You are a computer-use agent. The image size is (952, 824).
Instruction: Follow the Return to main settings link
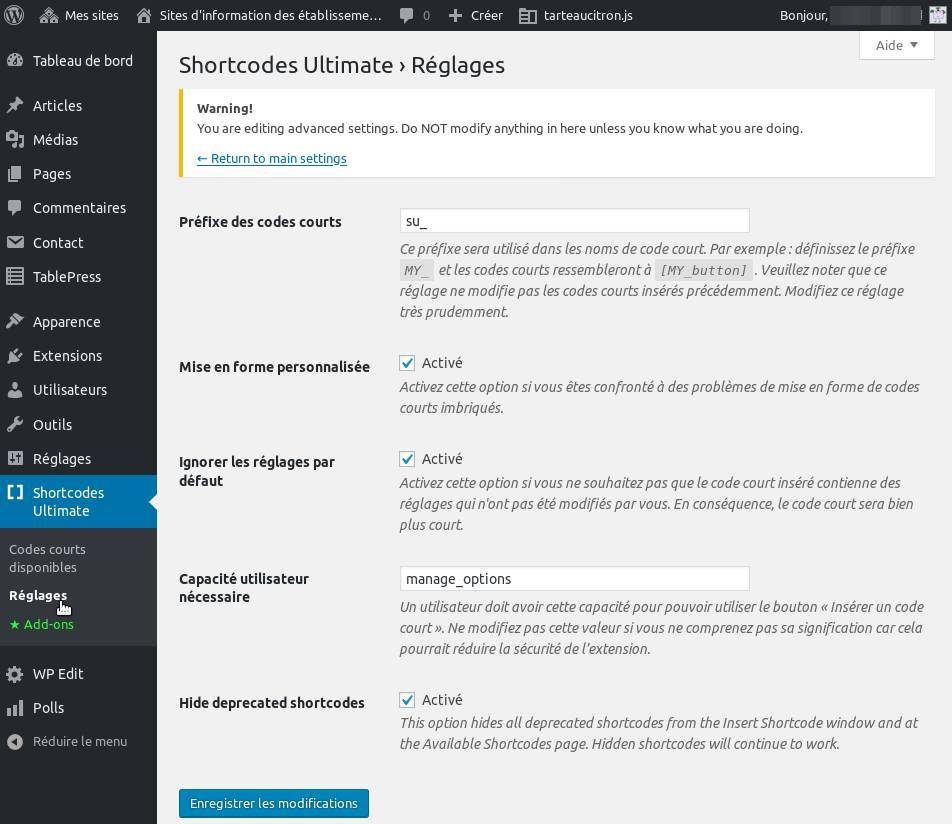[272, 158]
